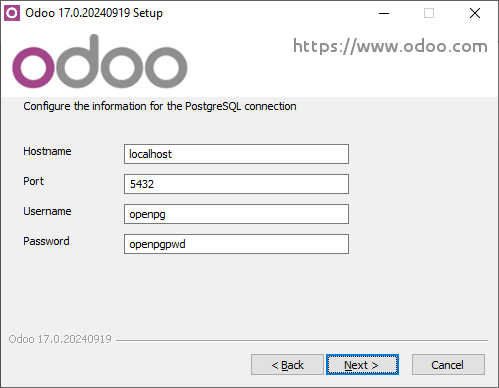Proceed with the Next > button
This screenshot has width=499, height=388.
(362, 365)
